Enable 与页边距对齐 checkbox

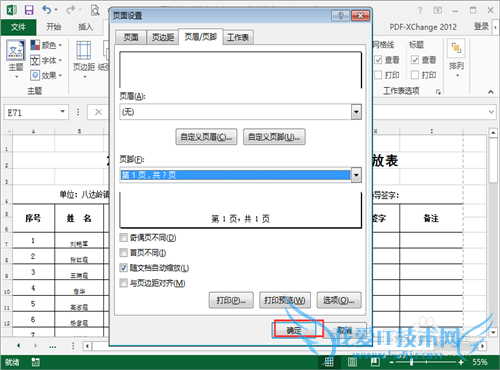(123, 283)
